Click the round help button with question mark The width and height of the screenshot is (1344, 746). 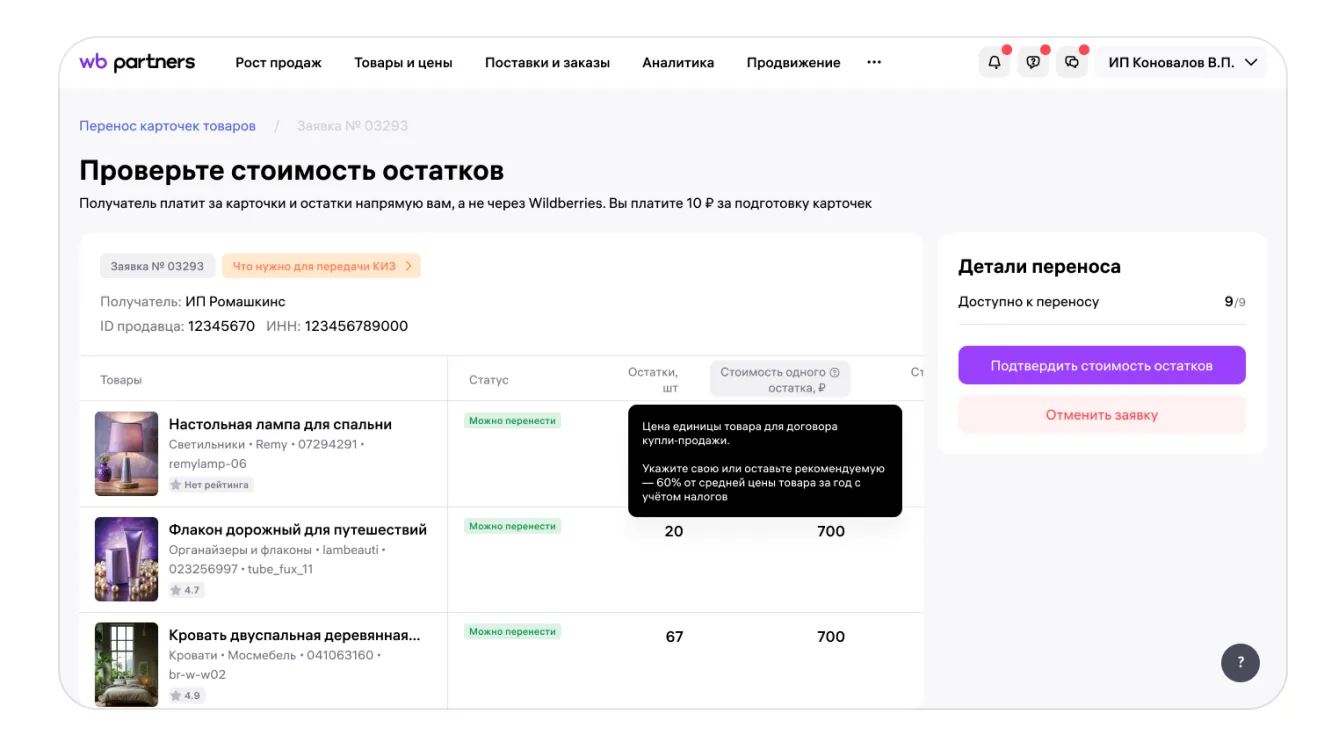(1240, 662)
